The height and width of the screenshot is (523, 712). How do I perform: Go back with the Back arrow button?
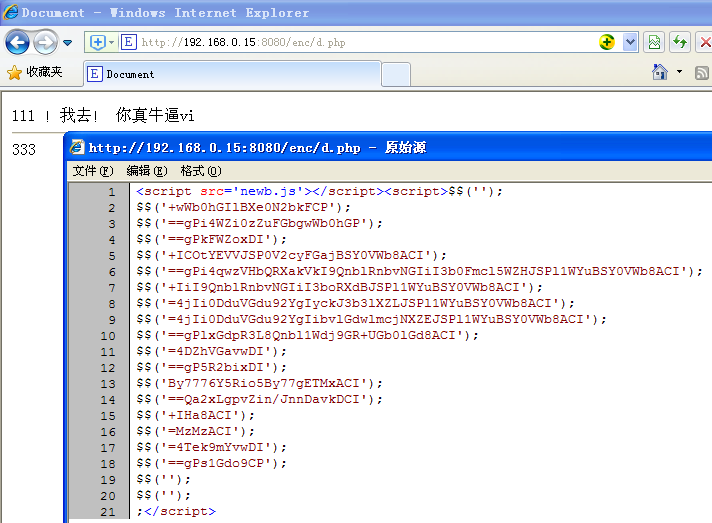pos(17,43)
